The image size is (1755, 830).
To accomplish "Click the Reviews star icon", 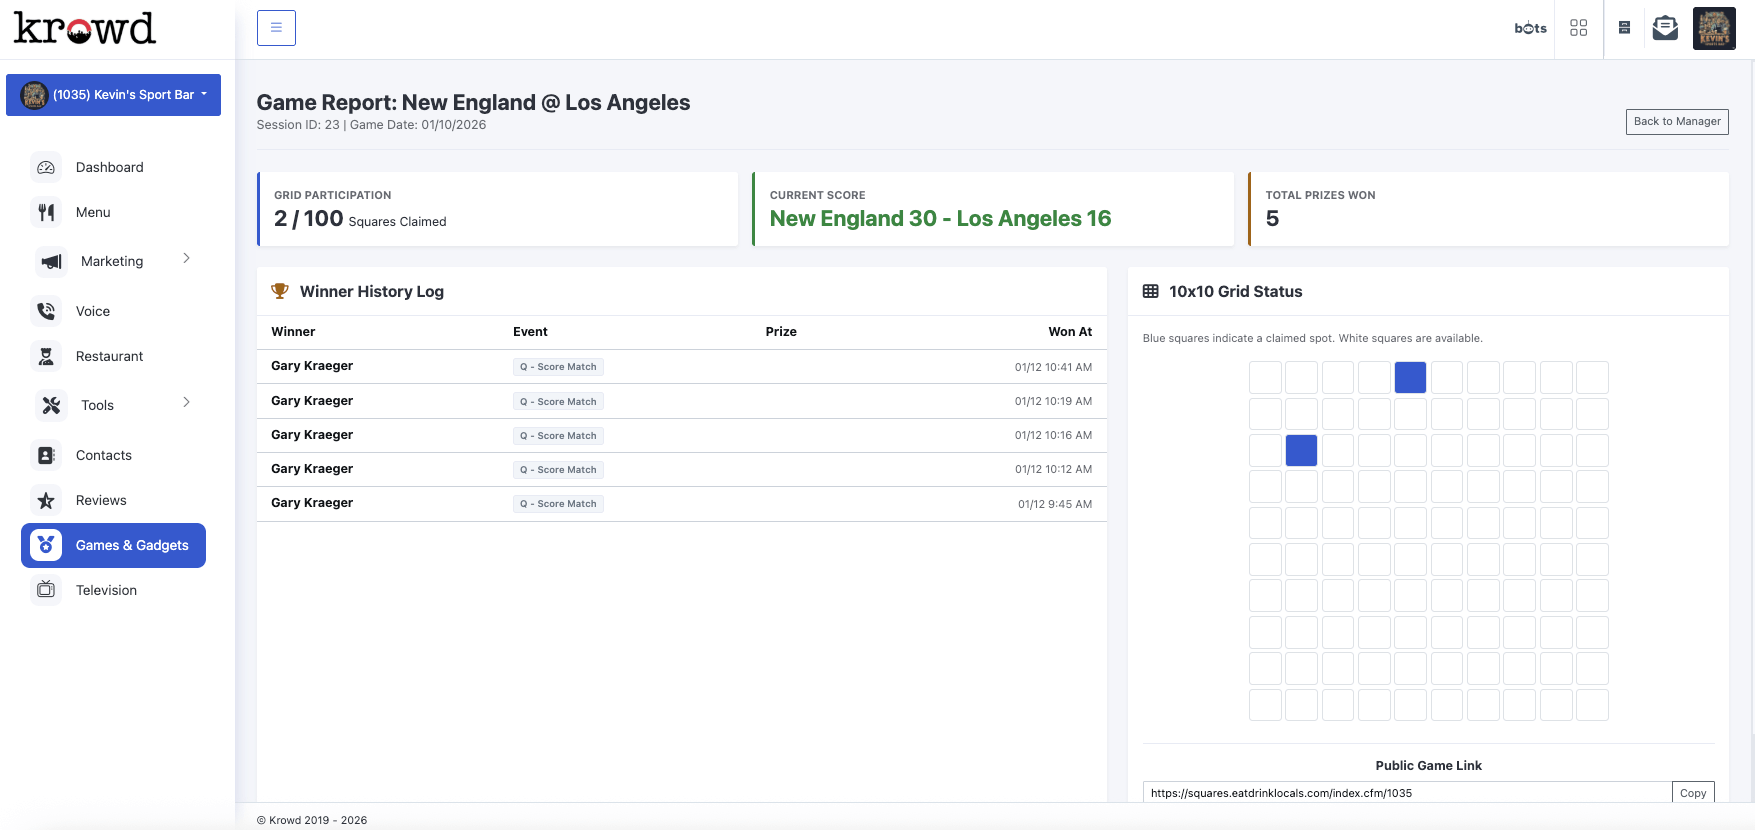I will click(x=46, y=500).
